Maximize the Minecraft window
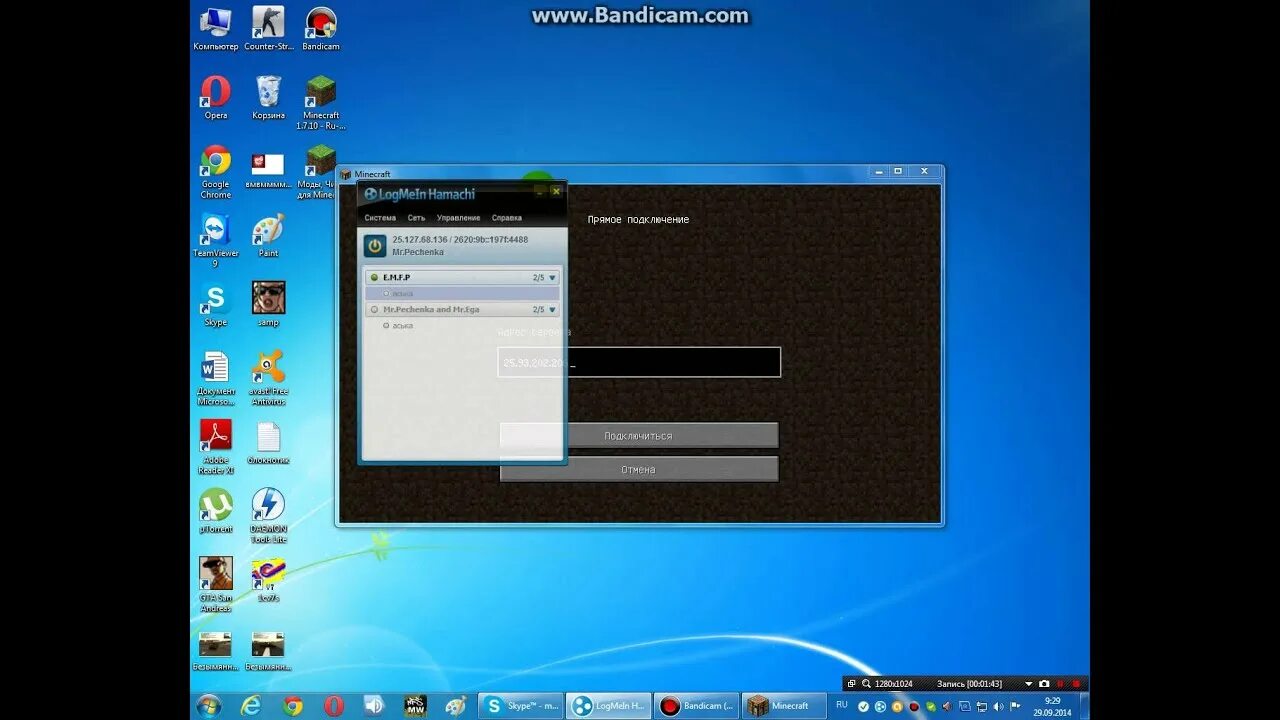 (x=898, y=172)
